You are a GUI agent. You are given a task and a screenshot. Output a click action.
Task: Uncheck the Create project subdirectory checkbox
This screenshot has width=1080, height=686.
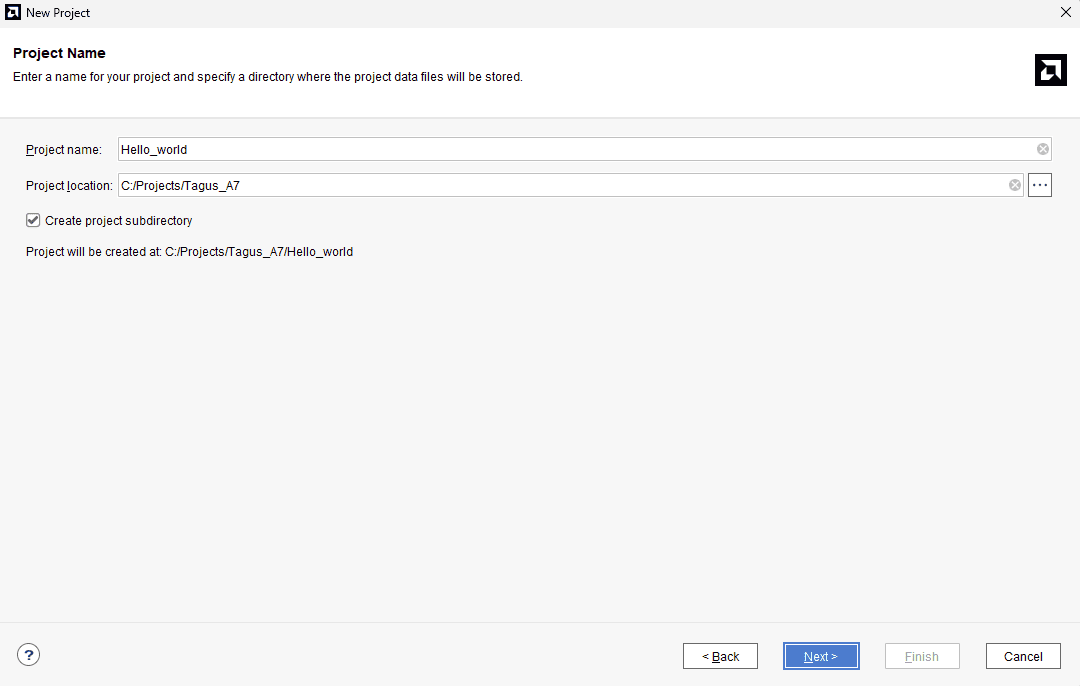coord(33,220)
